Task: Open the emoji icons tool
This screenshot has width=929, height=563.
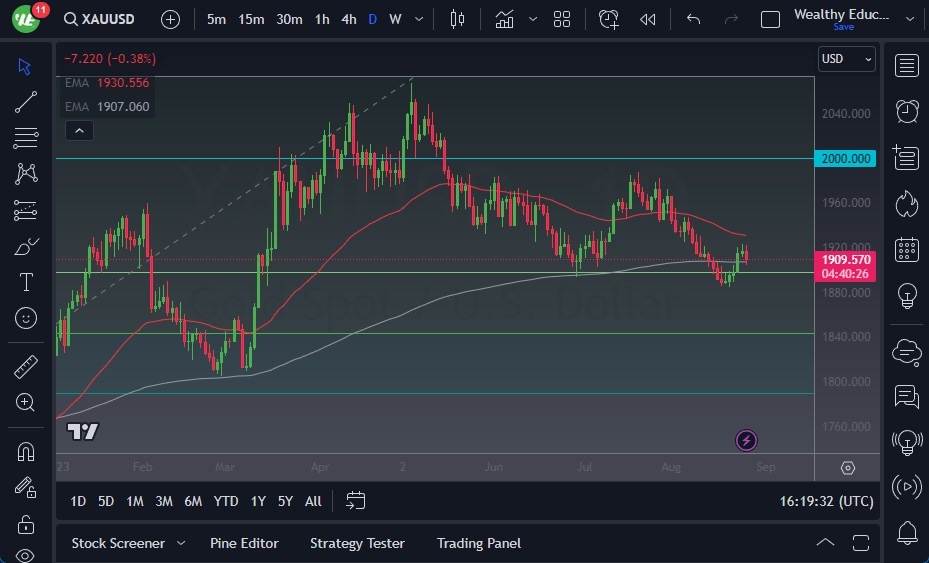Action: pyautogui.click(x=26, y=318)
